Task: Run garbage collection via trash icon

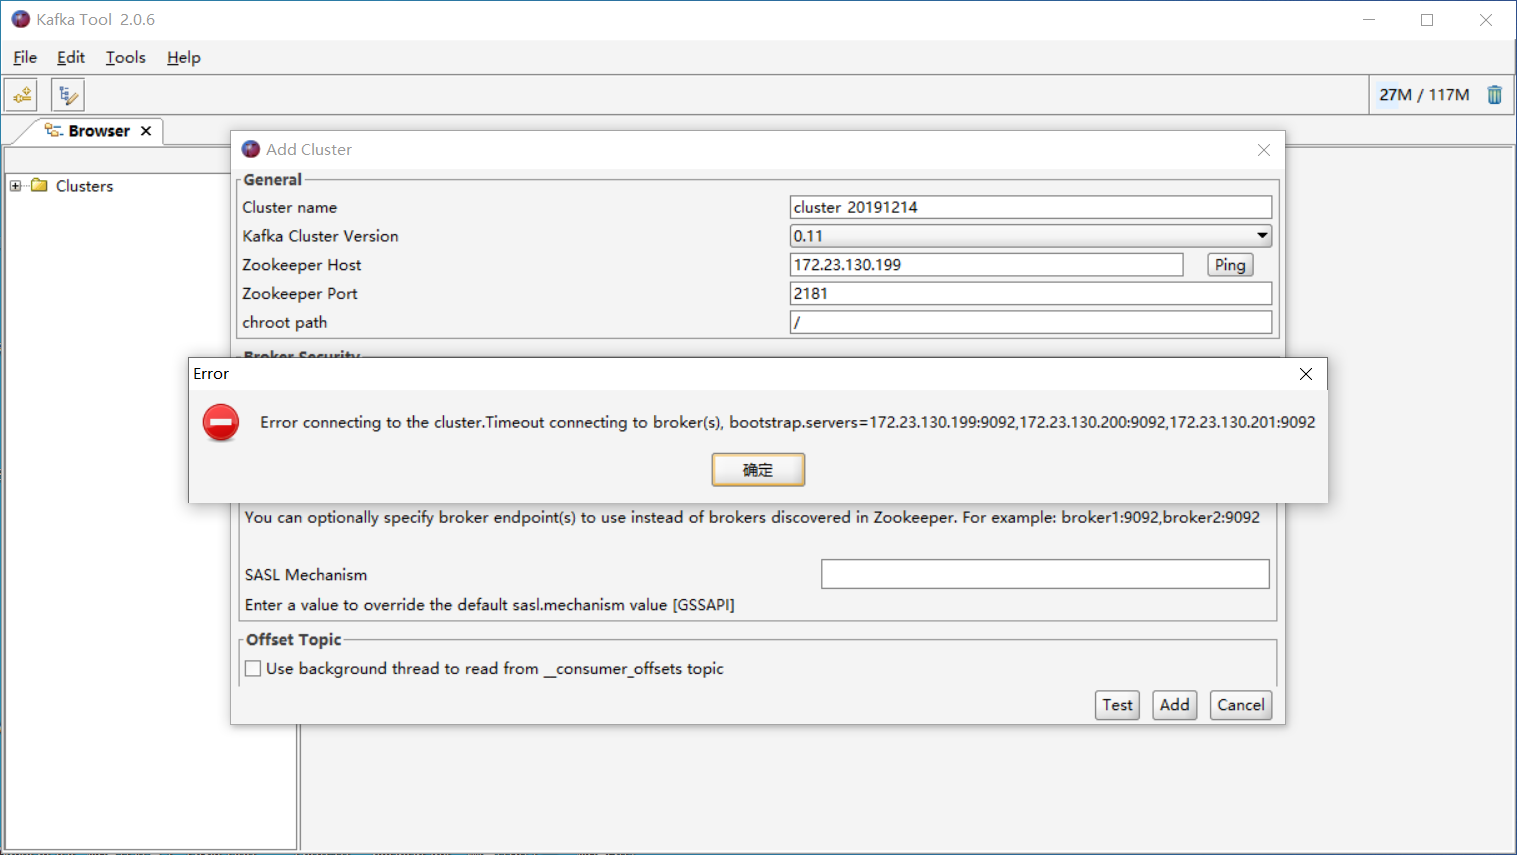Action: [1494, 95]
